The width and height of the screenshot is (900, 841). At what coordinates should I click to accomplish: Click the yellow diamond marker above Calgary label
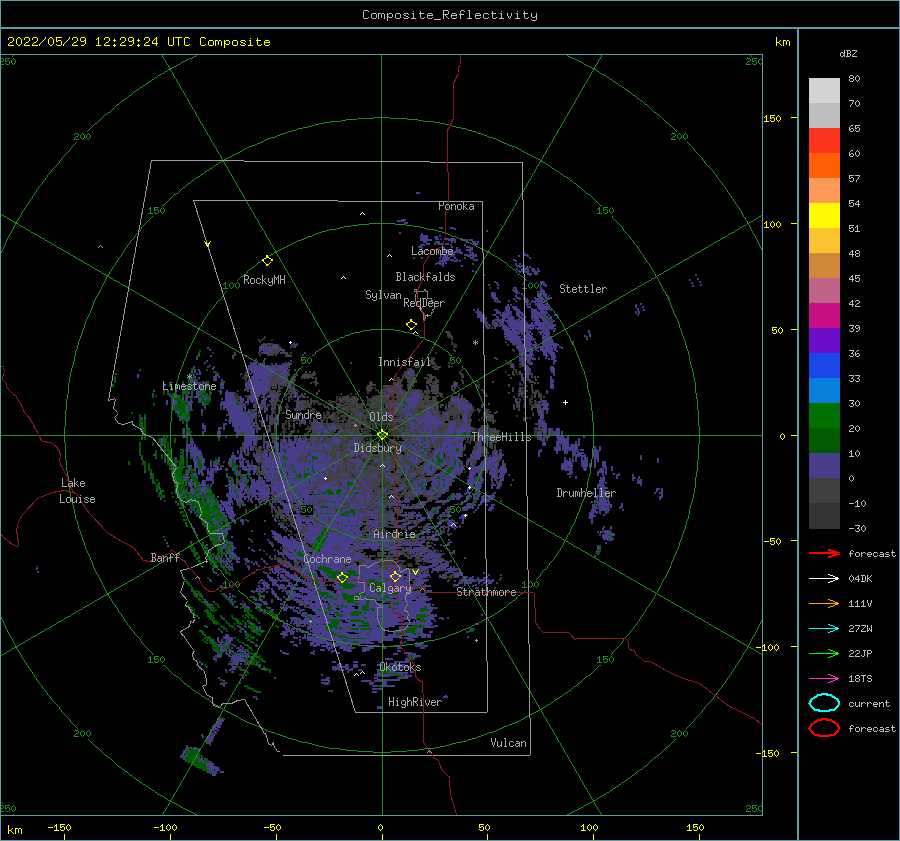tap(395, 576)
